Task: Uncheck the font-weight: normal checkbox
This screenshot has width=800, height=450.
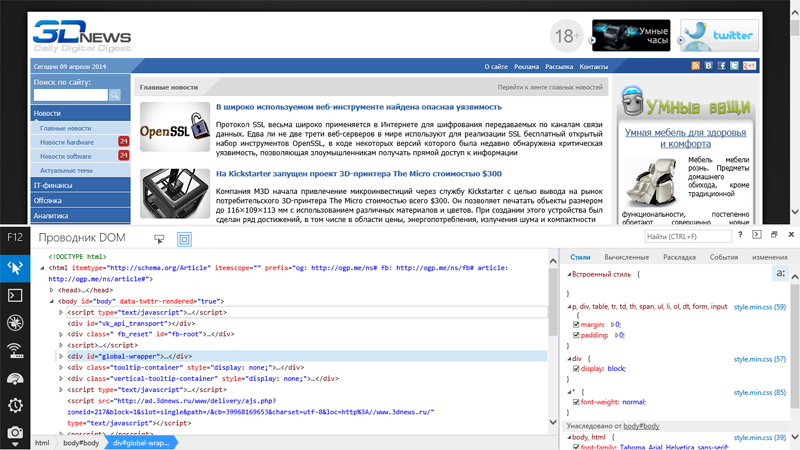Action: pyautogui.click(x=576, y=402)
